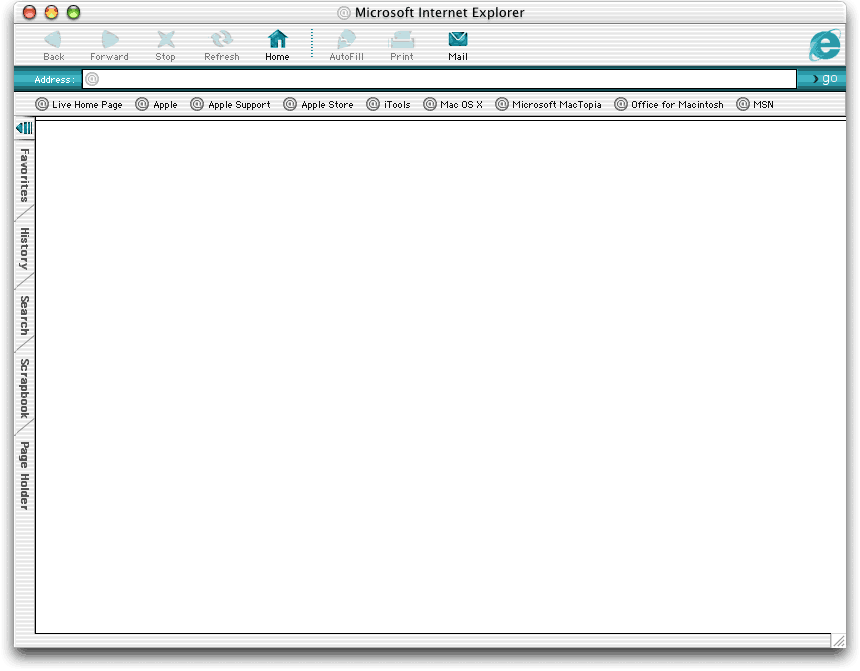Expand the Scrapbook side tab

[x=24, y=388]
